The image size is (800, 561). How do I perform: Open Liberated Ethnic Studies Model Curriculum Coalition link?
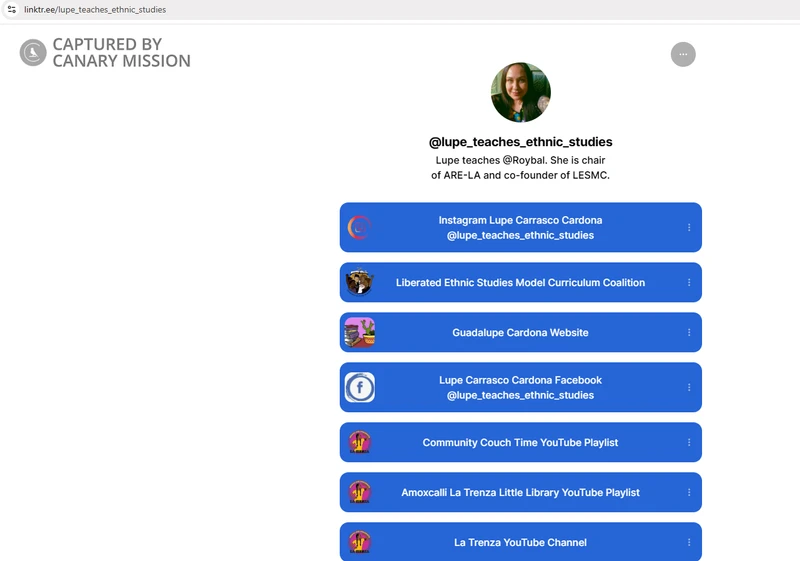pos(520,283)
